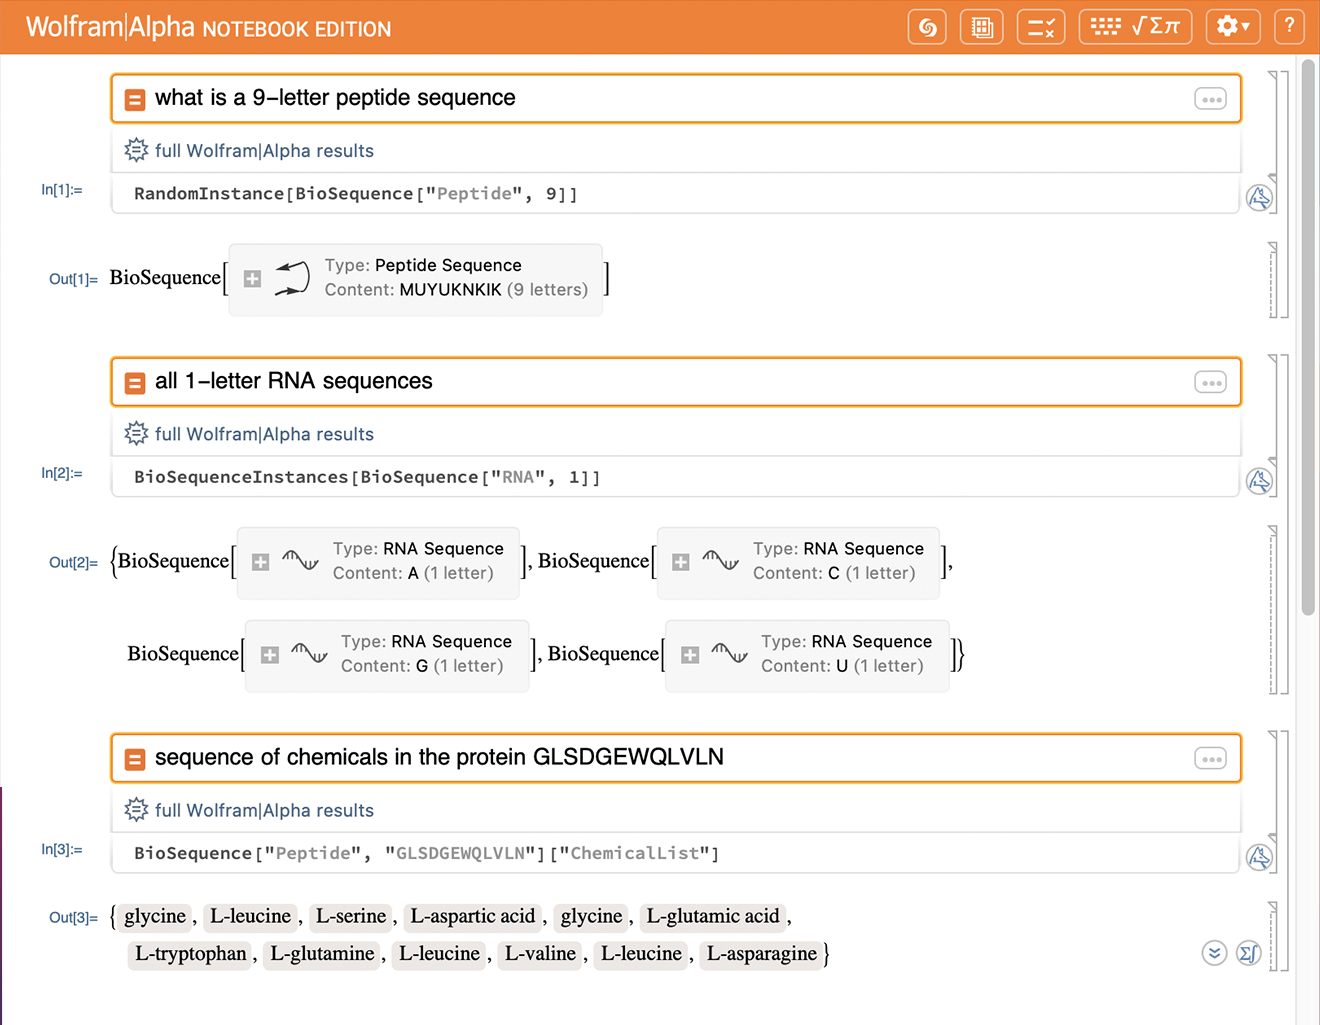Image resolution: width=1320 pixels, height=1025 pixels.
Task: Open options menu for protein GLSDGEWQLVLN query
Action: click(x=1210, y=758)
